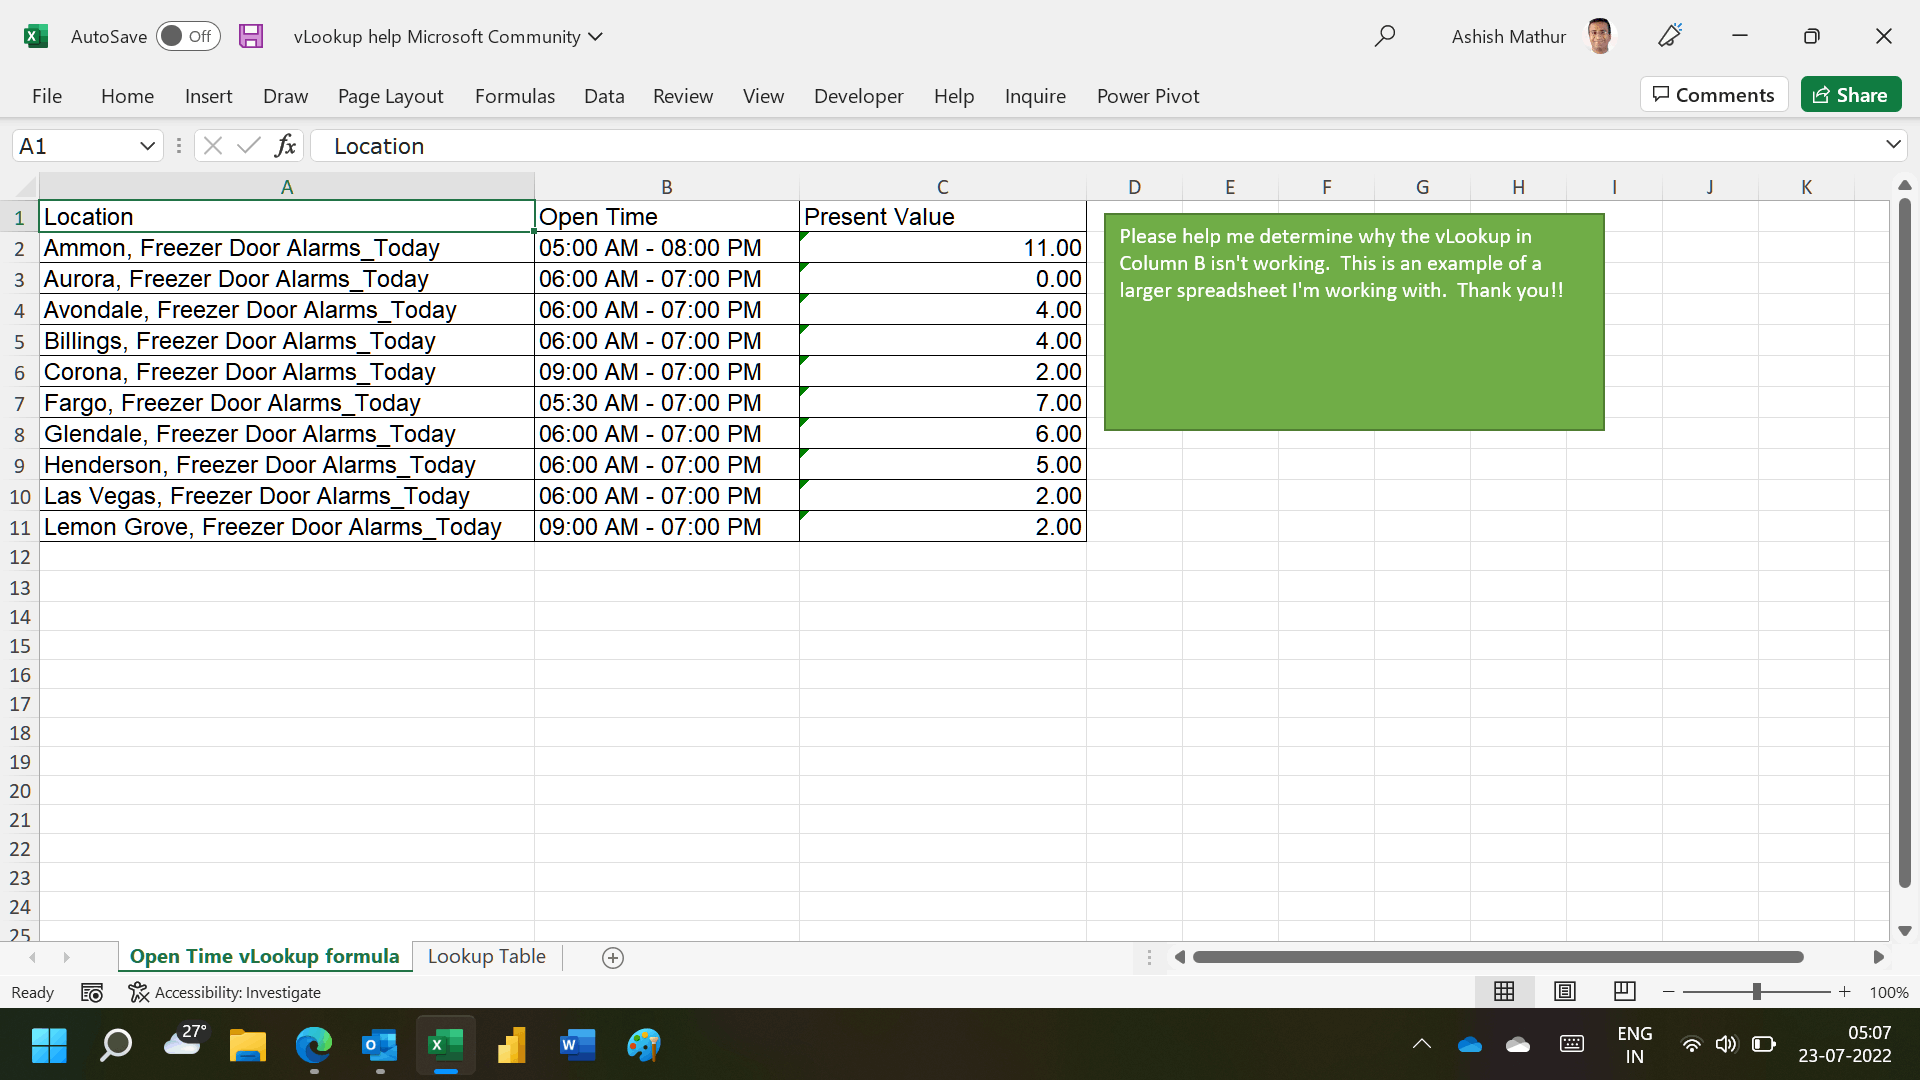Screen dimensions: 1920x1080
Task: Open Page Break Preview from status bar
Action: pos(1624,991)
